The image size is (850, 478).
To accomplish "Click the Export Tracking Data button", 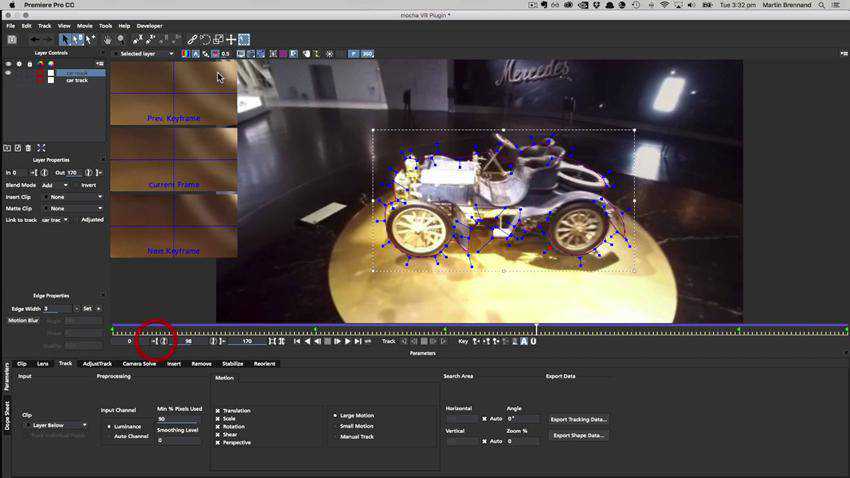I will coord(578,419).
